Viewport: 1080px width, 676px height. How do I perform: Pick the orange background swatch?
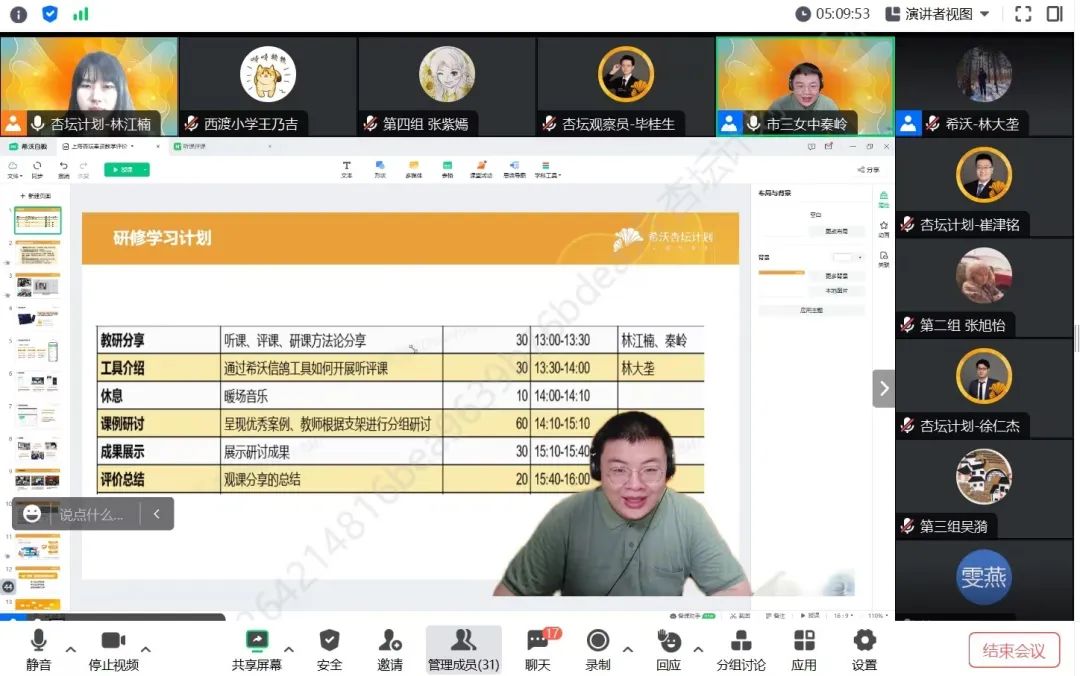[781, 273]
